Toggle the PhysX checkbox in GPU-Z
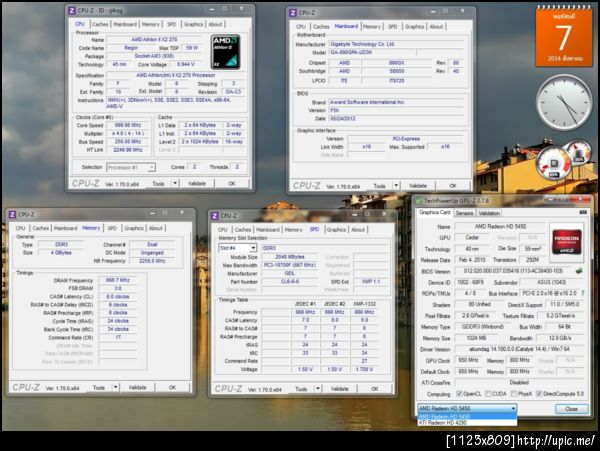Viewport: 600px width, 451px height. 514,394
